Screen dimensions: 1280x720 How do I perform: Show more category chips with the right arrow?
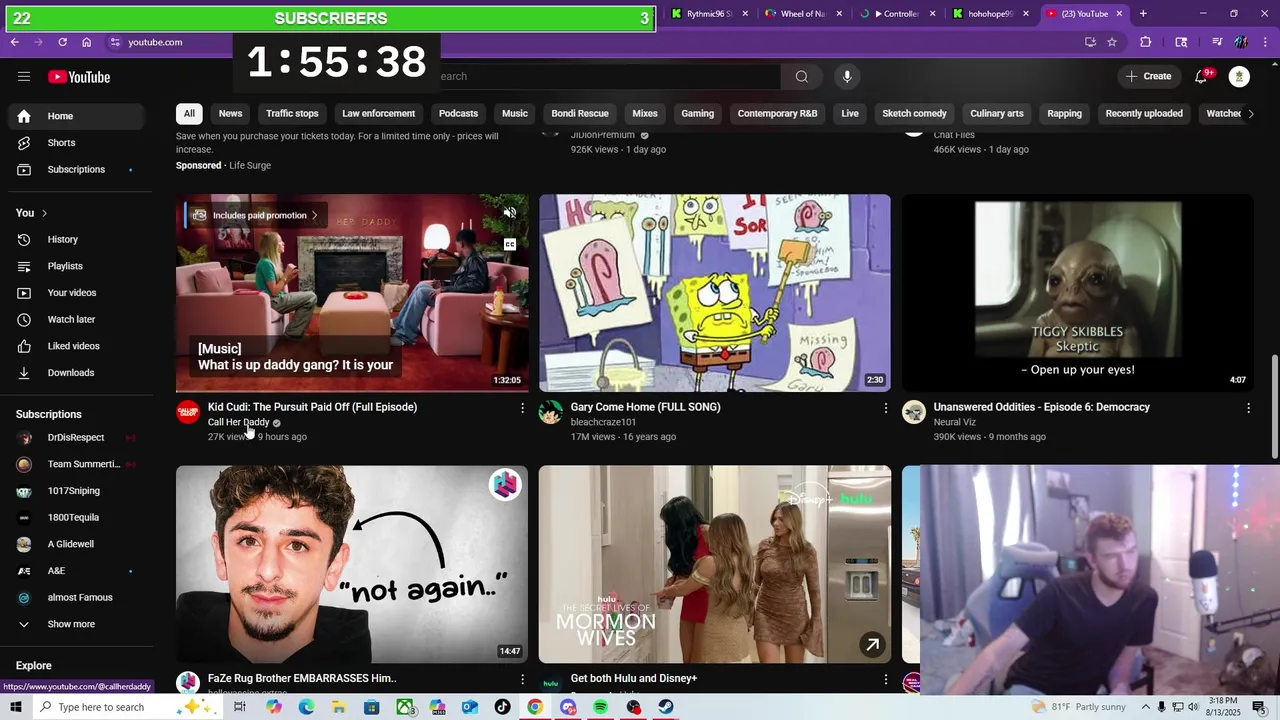1250,114
